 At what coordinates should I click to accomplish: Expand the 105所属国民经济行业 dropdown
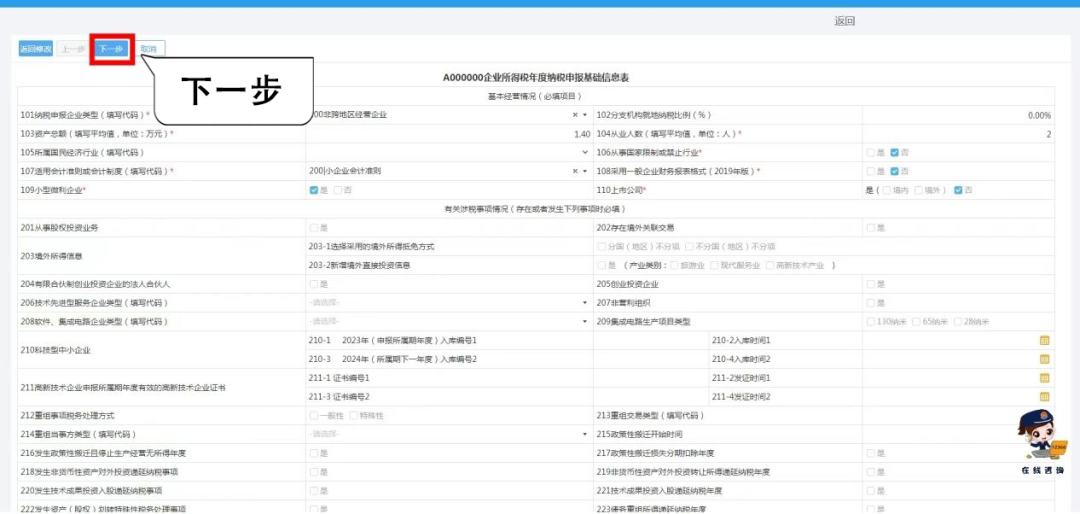coord(585,152)
